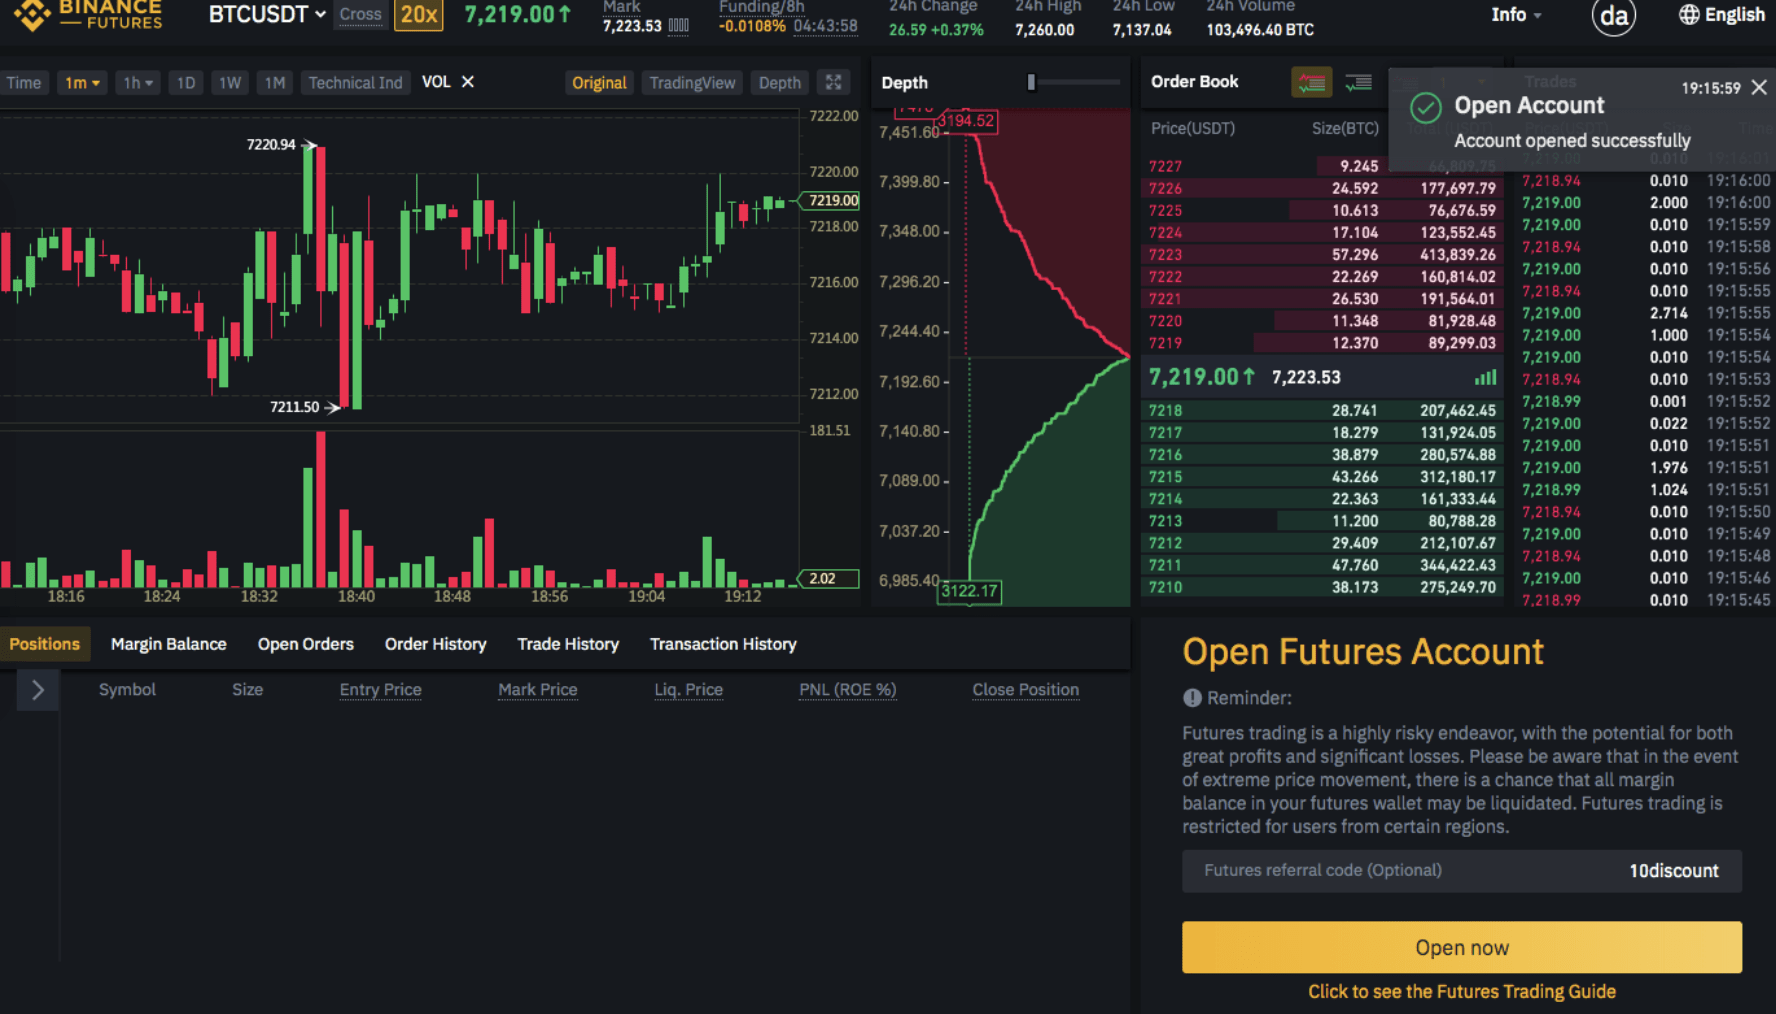Select ask price 7226 row
Image resolution: width=1776 pixels, height=1014 pixels.
1322,188
